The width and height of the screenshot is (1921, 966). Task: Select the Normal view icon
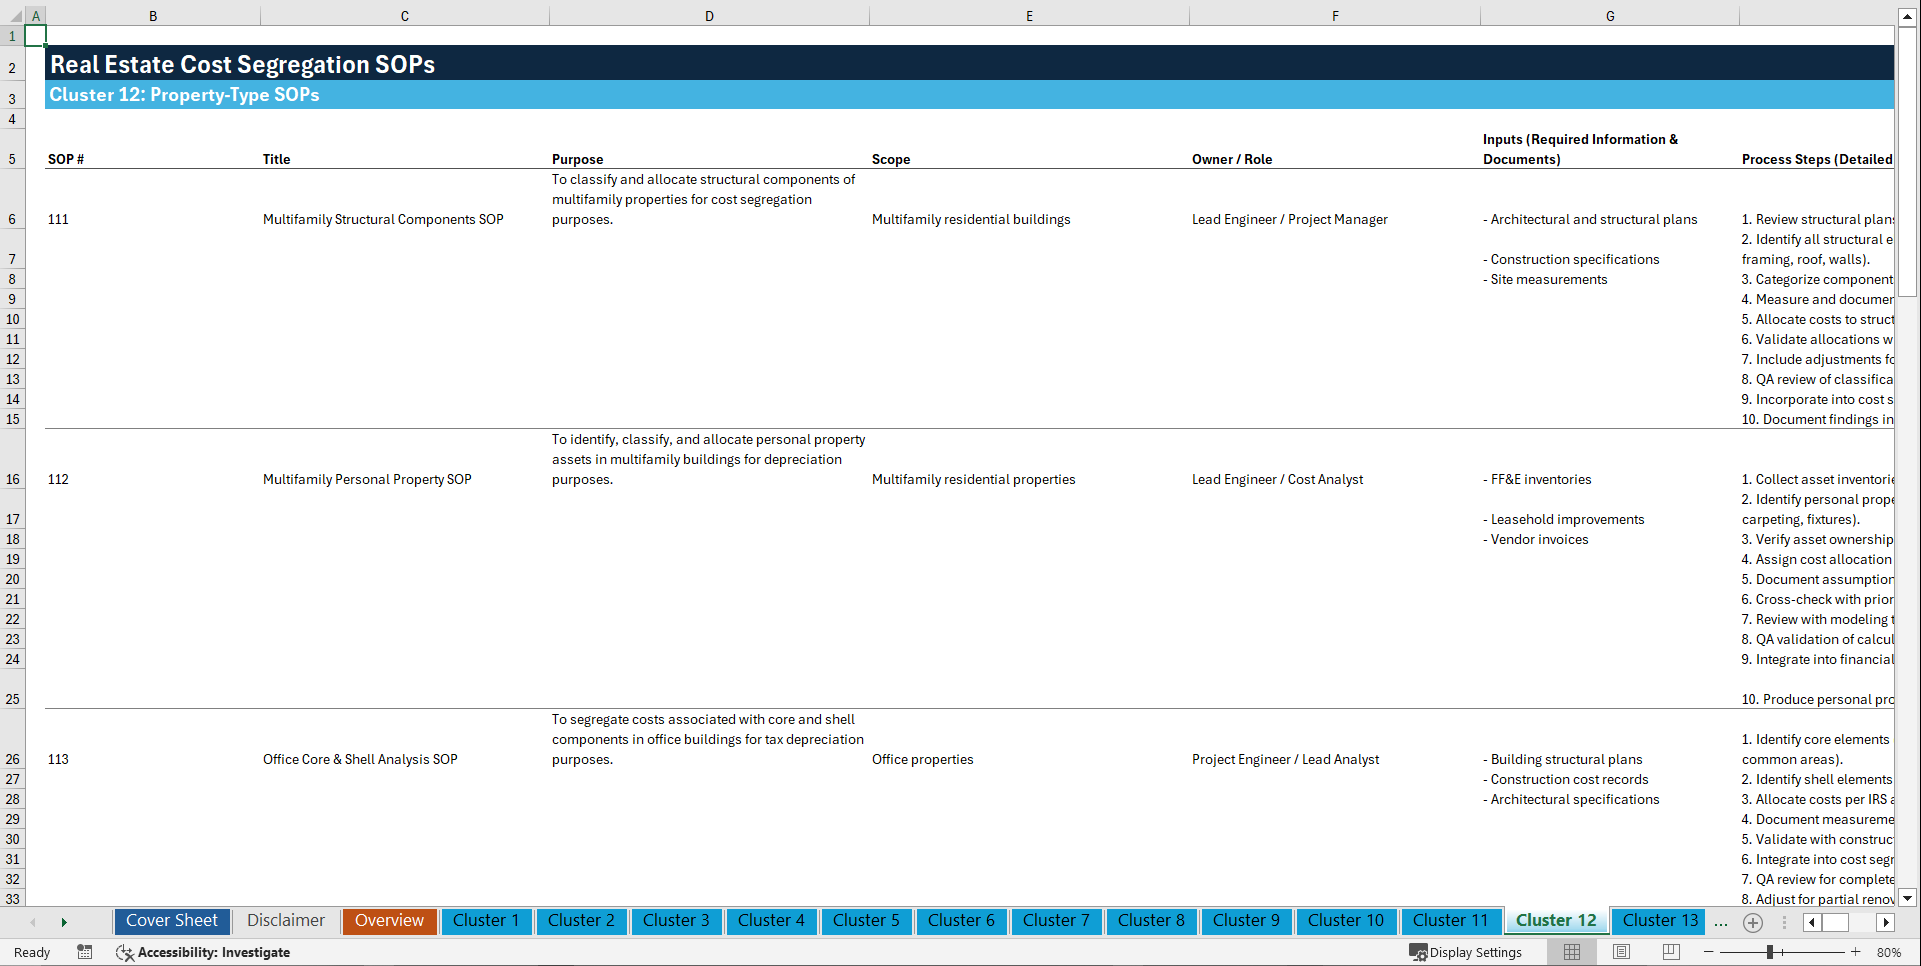(x=1571, y=952)
